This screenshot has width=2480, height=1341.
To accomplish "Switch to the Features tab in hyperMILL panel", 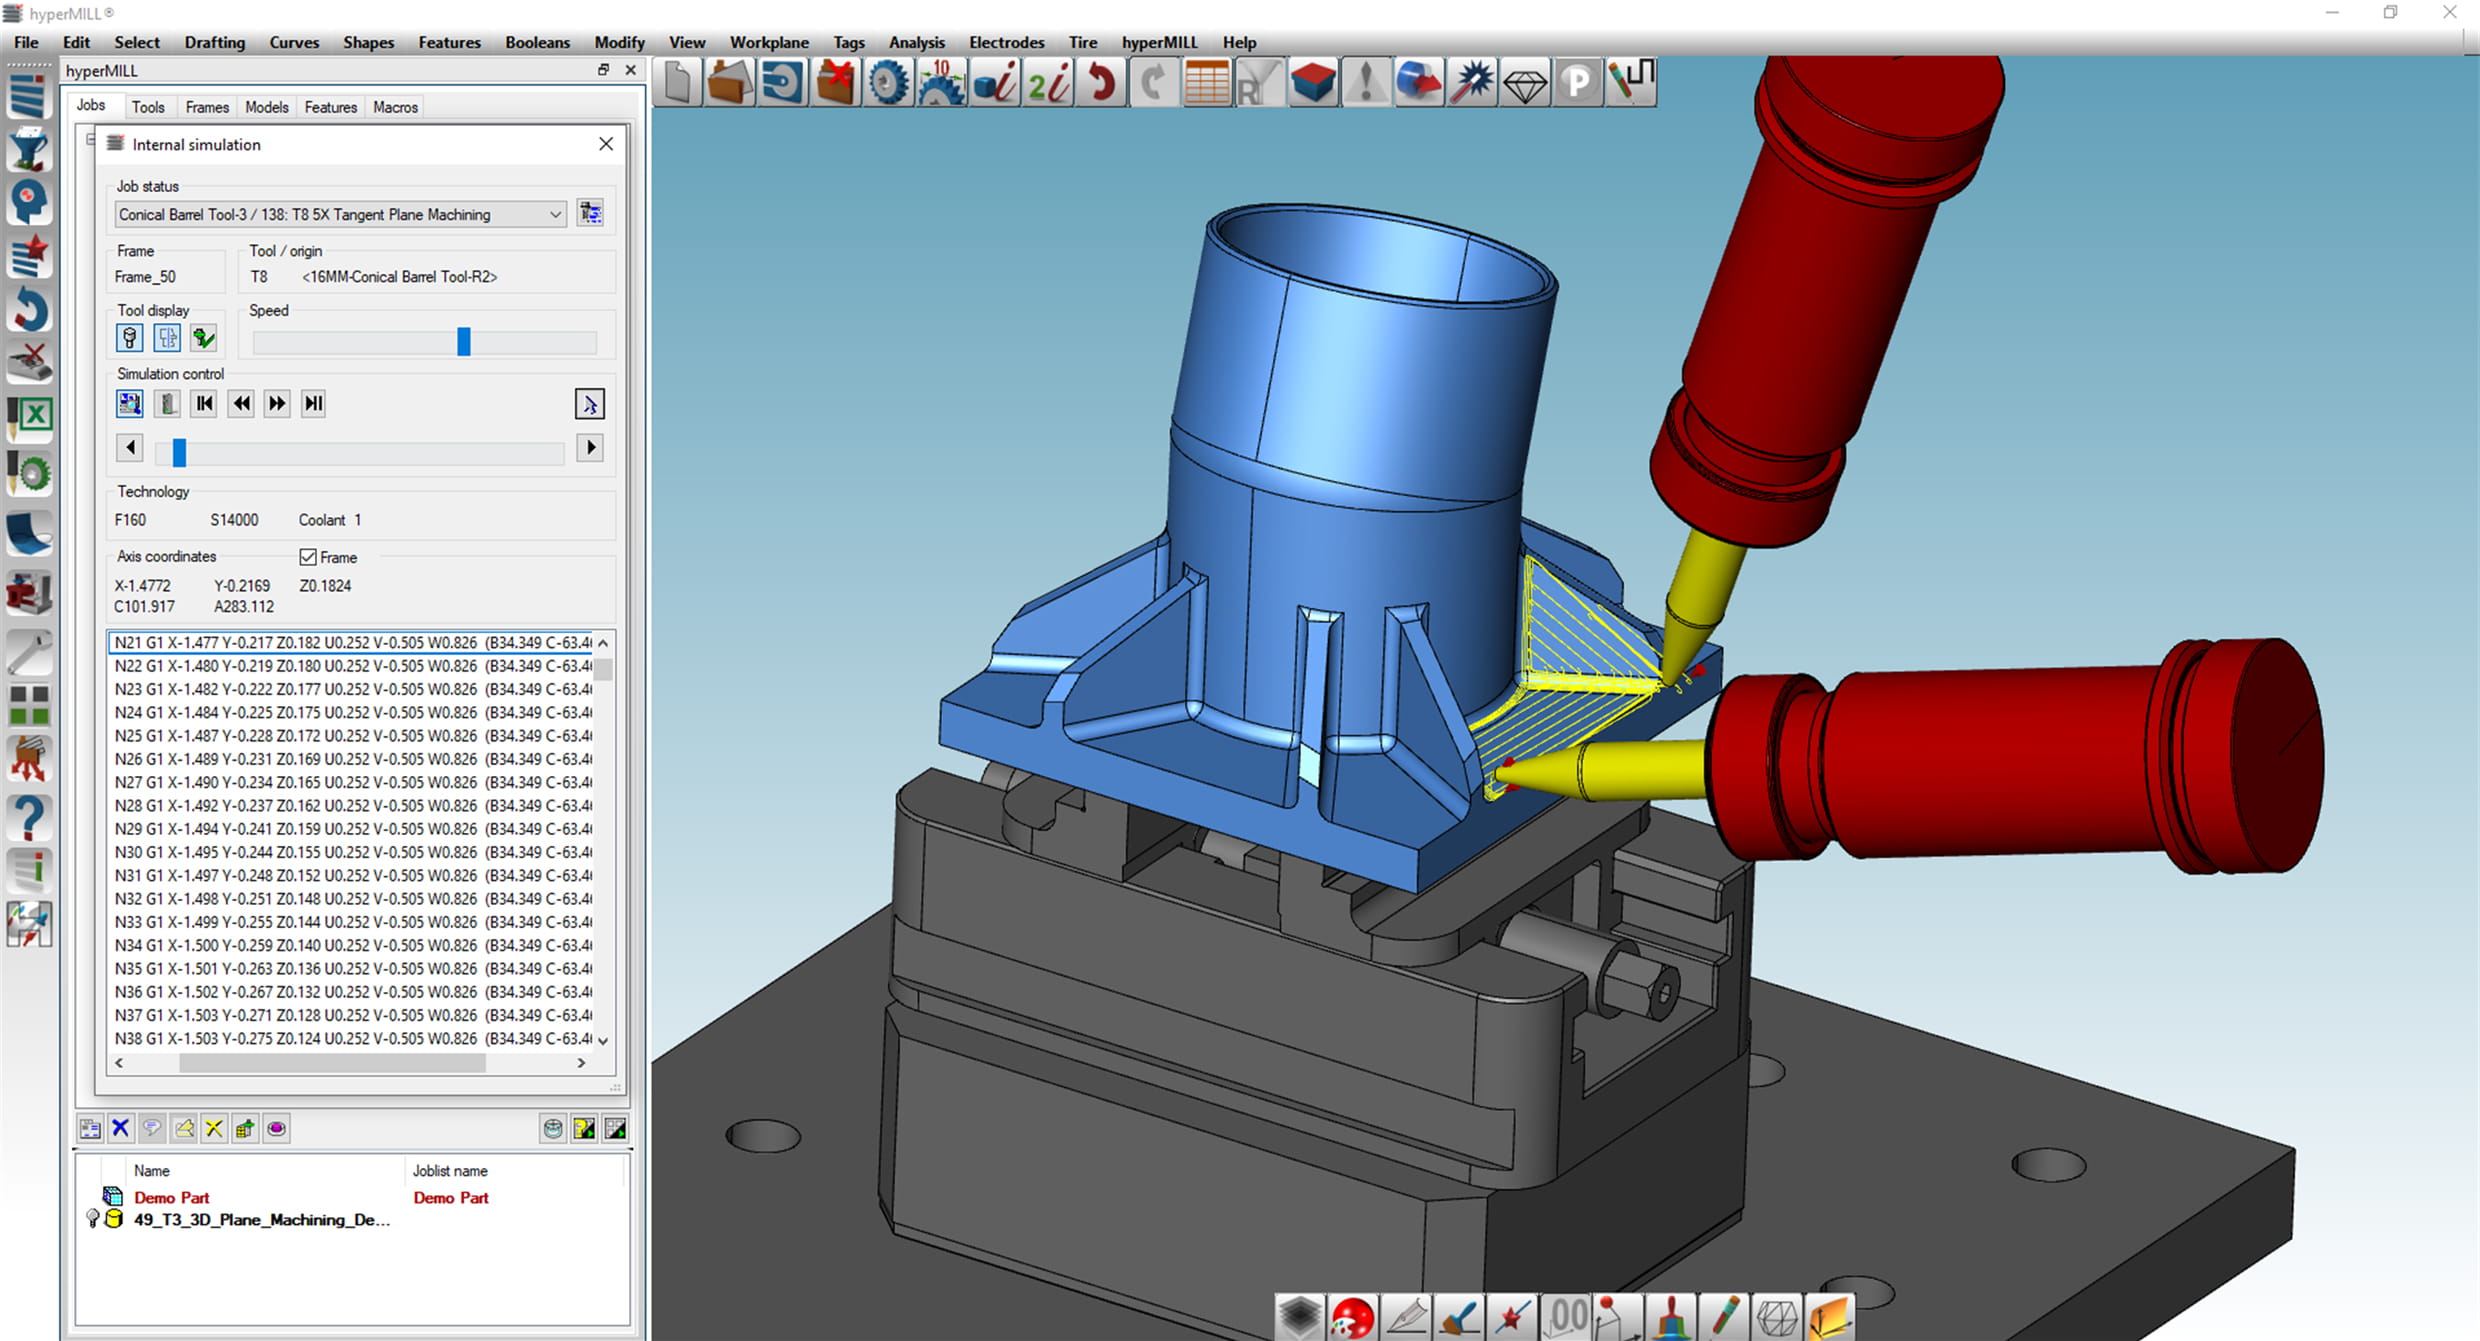I will coord(330,107).
